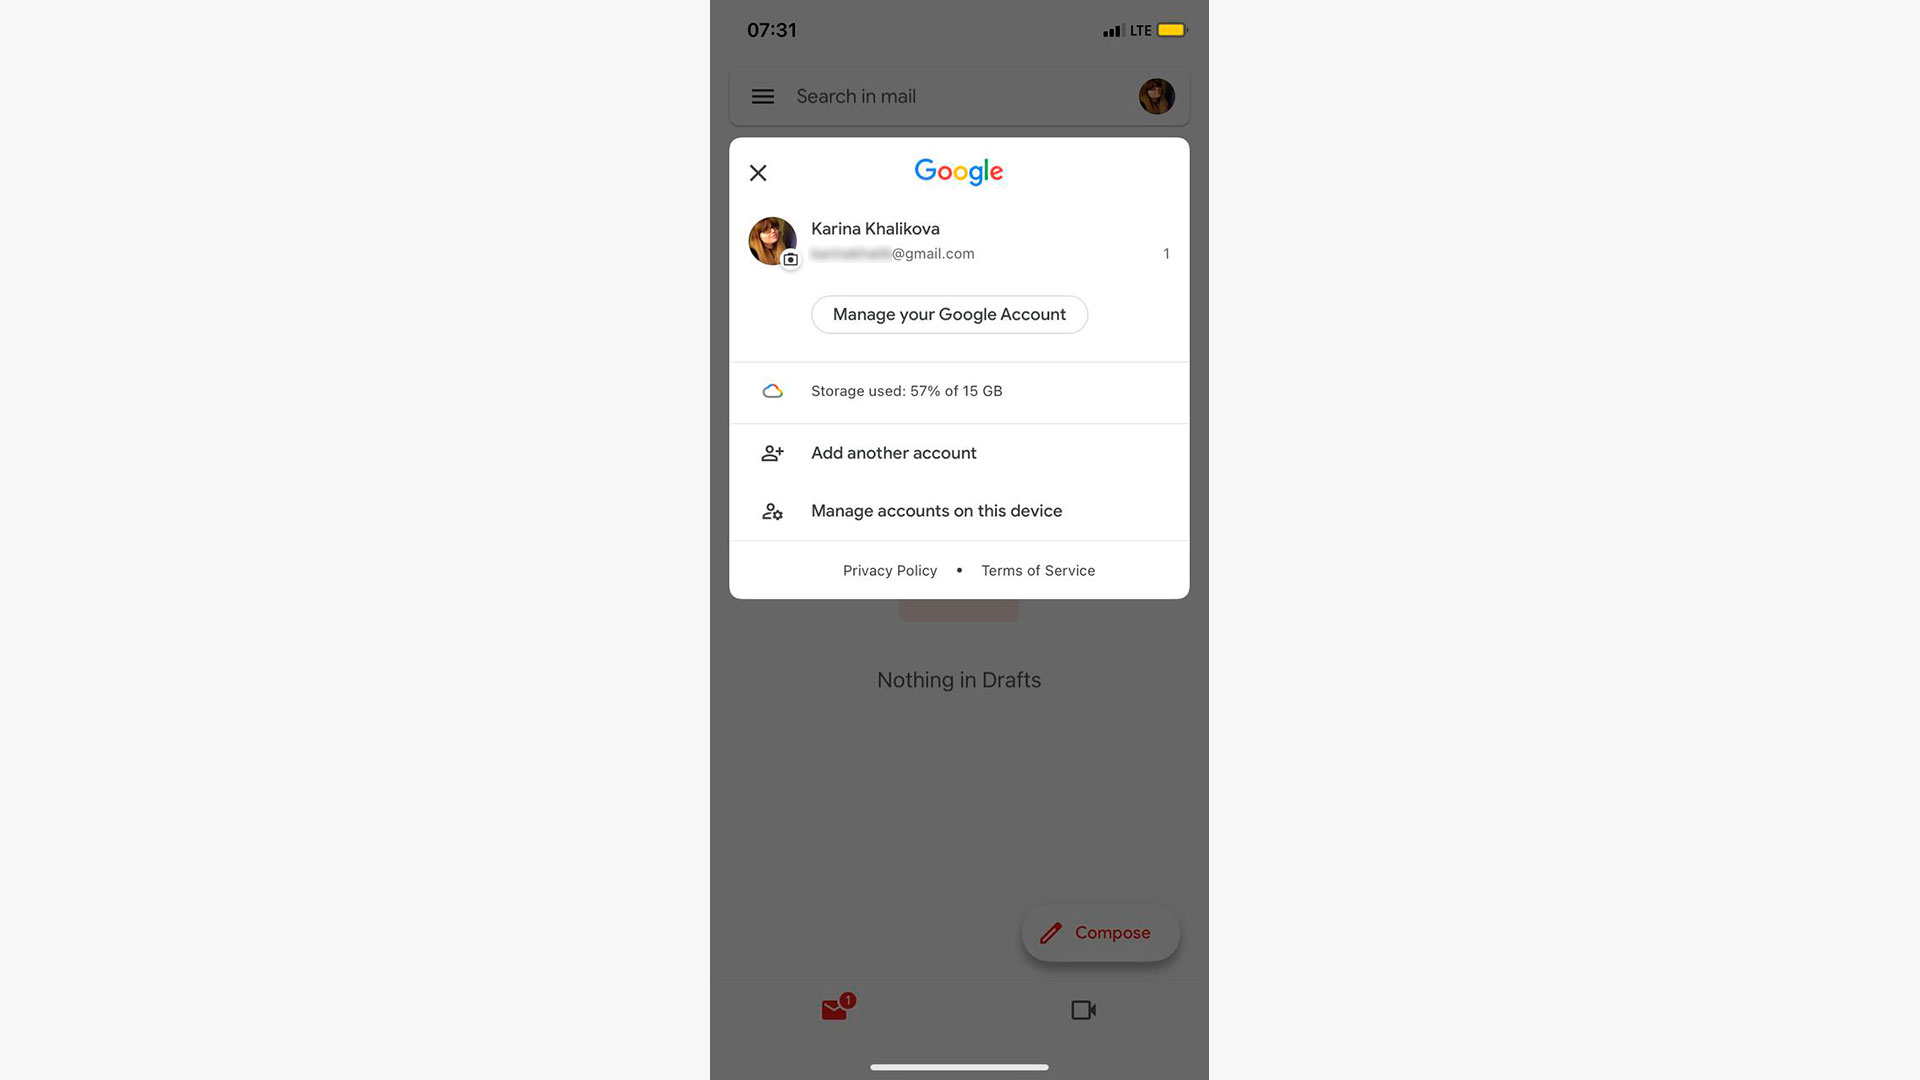Click the LTE signal indicator in status bar
The height and width of the screenshot is (1080, 1920).
point(1139,29)
